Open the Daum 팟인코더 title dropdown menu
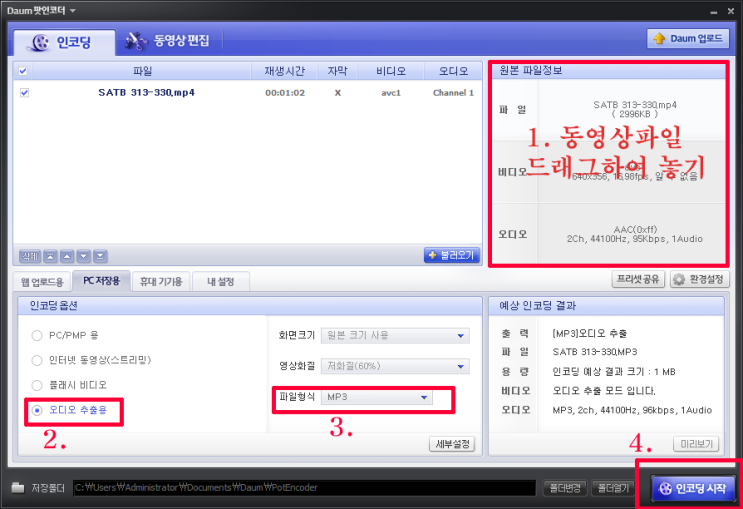The height and width of the screenshot is (509, 743). 72,10
